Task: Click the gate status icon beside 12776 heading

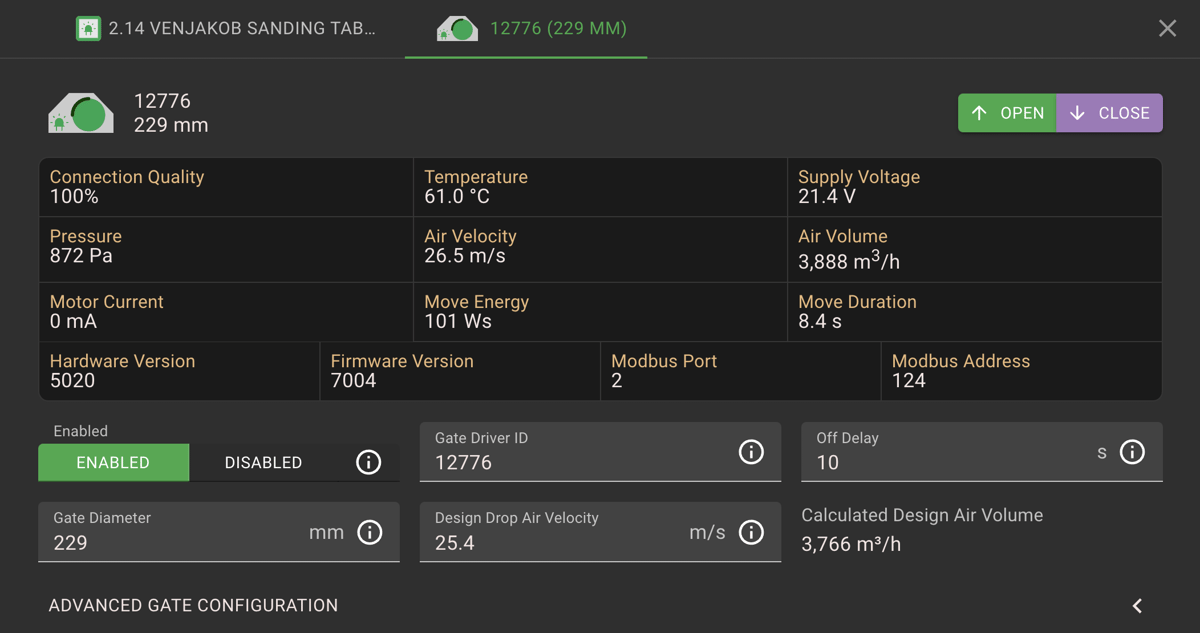Action: click(x=80, y=112)
